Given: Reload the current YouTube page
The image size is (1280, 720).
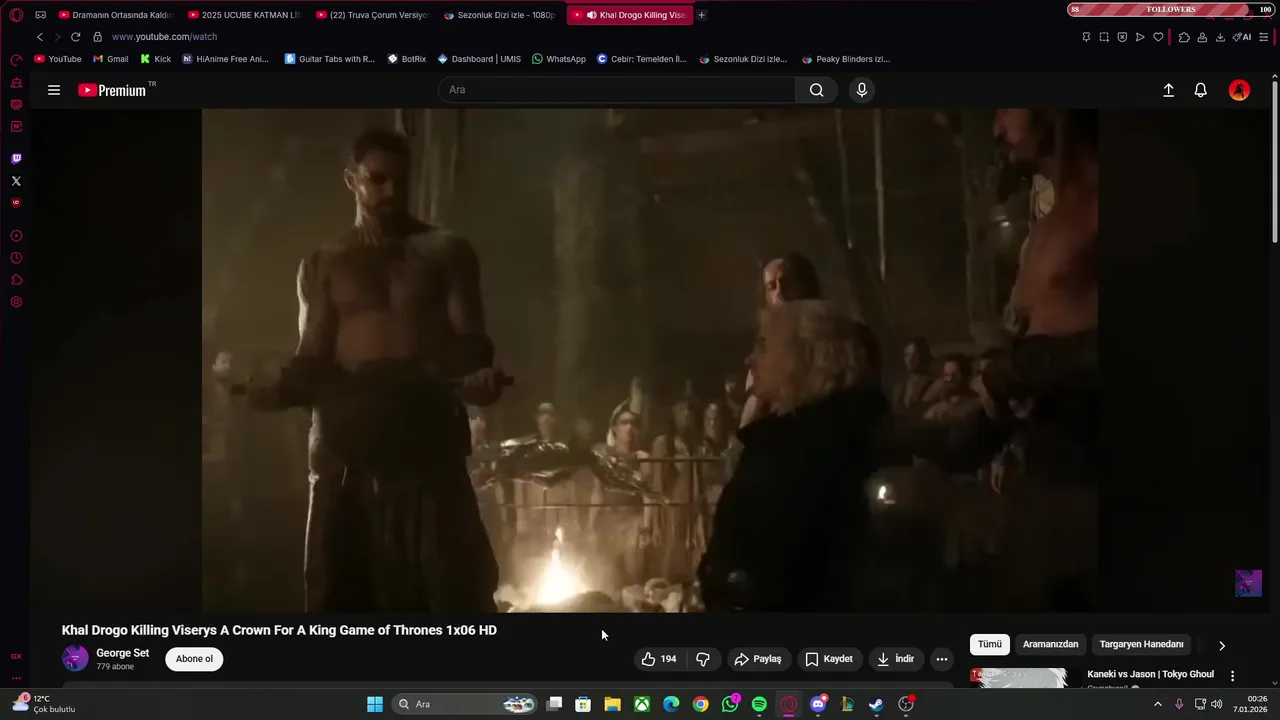Looking at the screenshot, I should (x=75, y=37).
